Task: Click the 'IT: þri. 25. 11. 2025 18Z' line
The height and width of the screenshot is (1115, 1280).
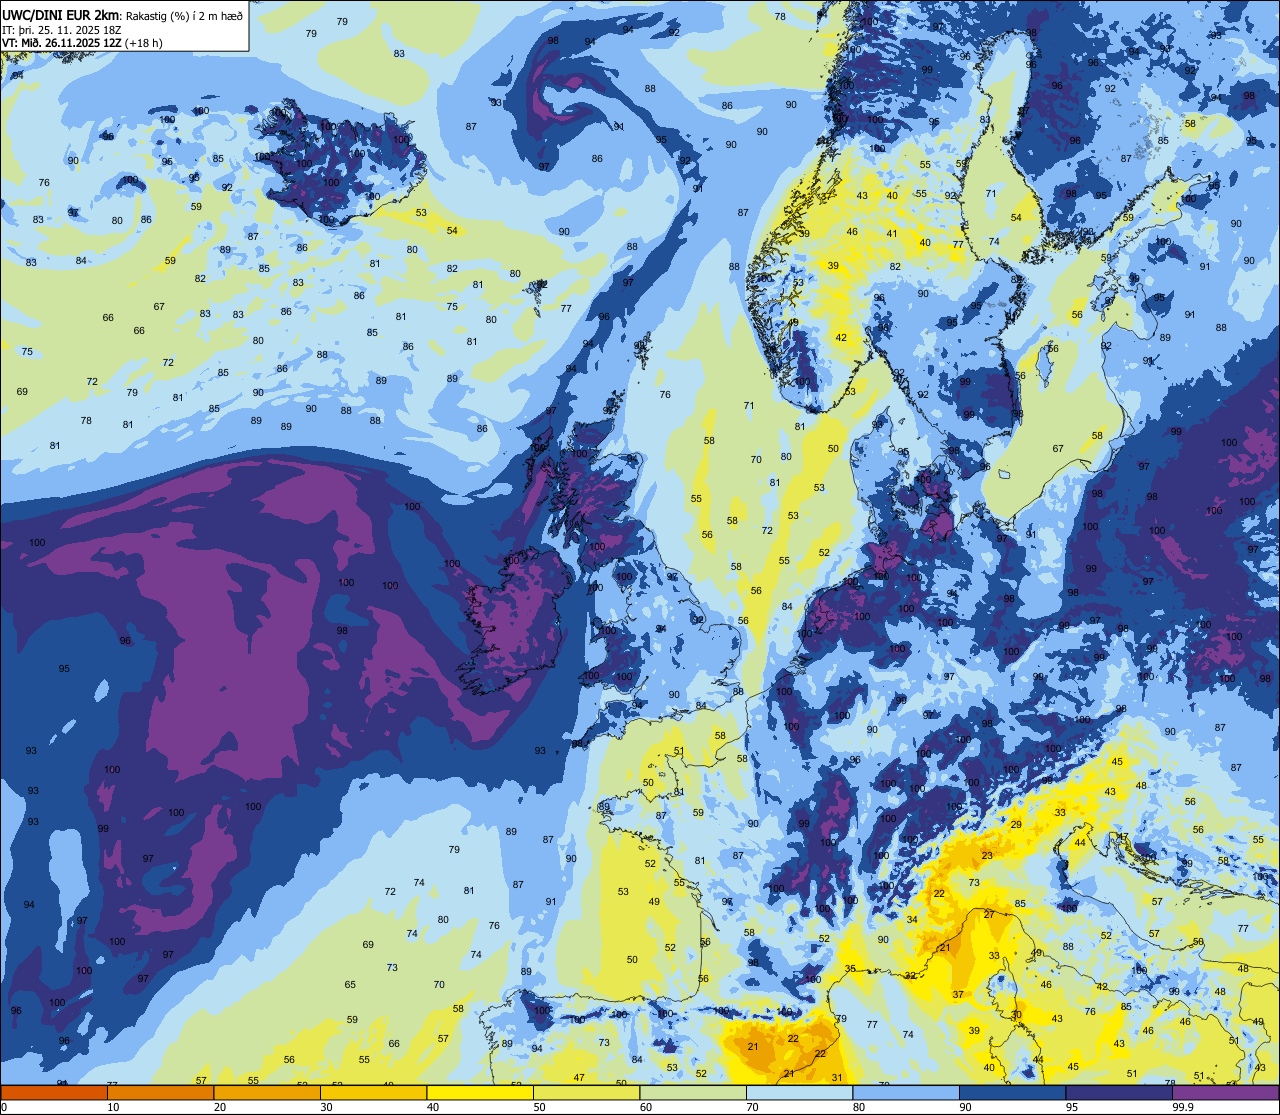Action: (x=62, y=29)
